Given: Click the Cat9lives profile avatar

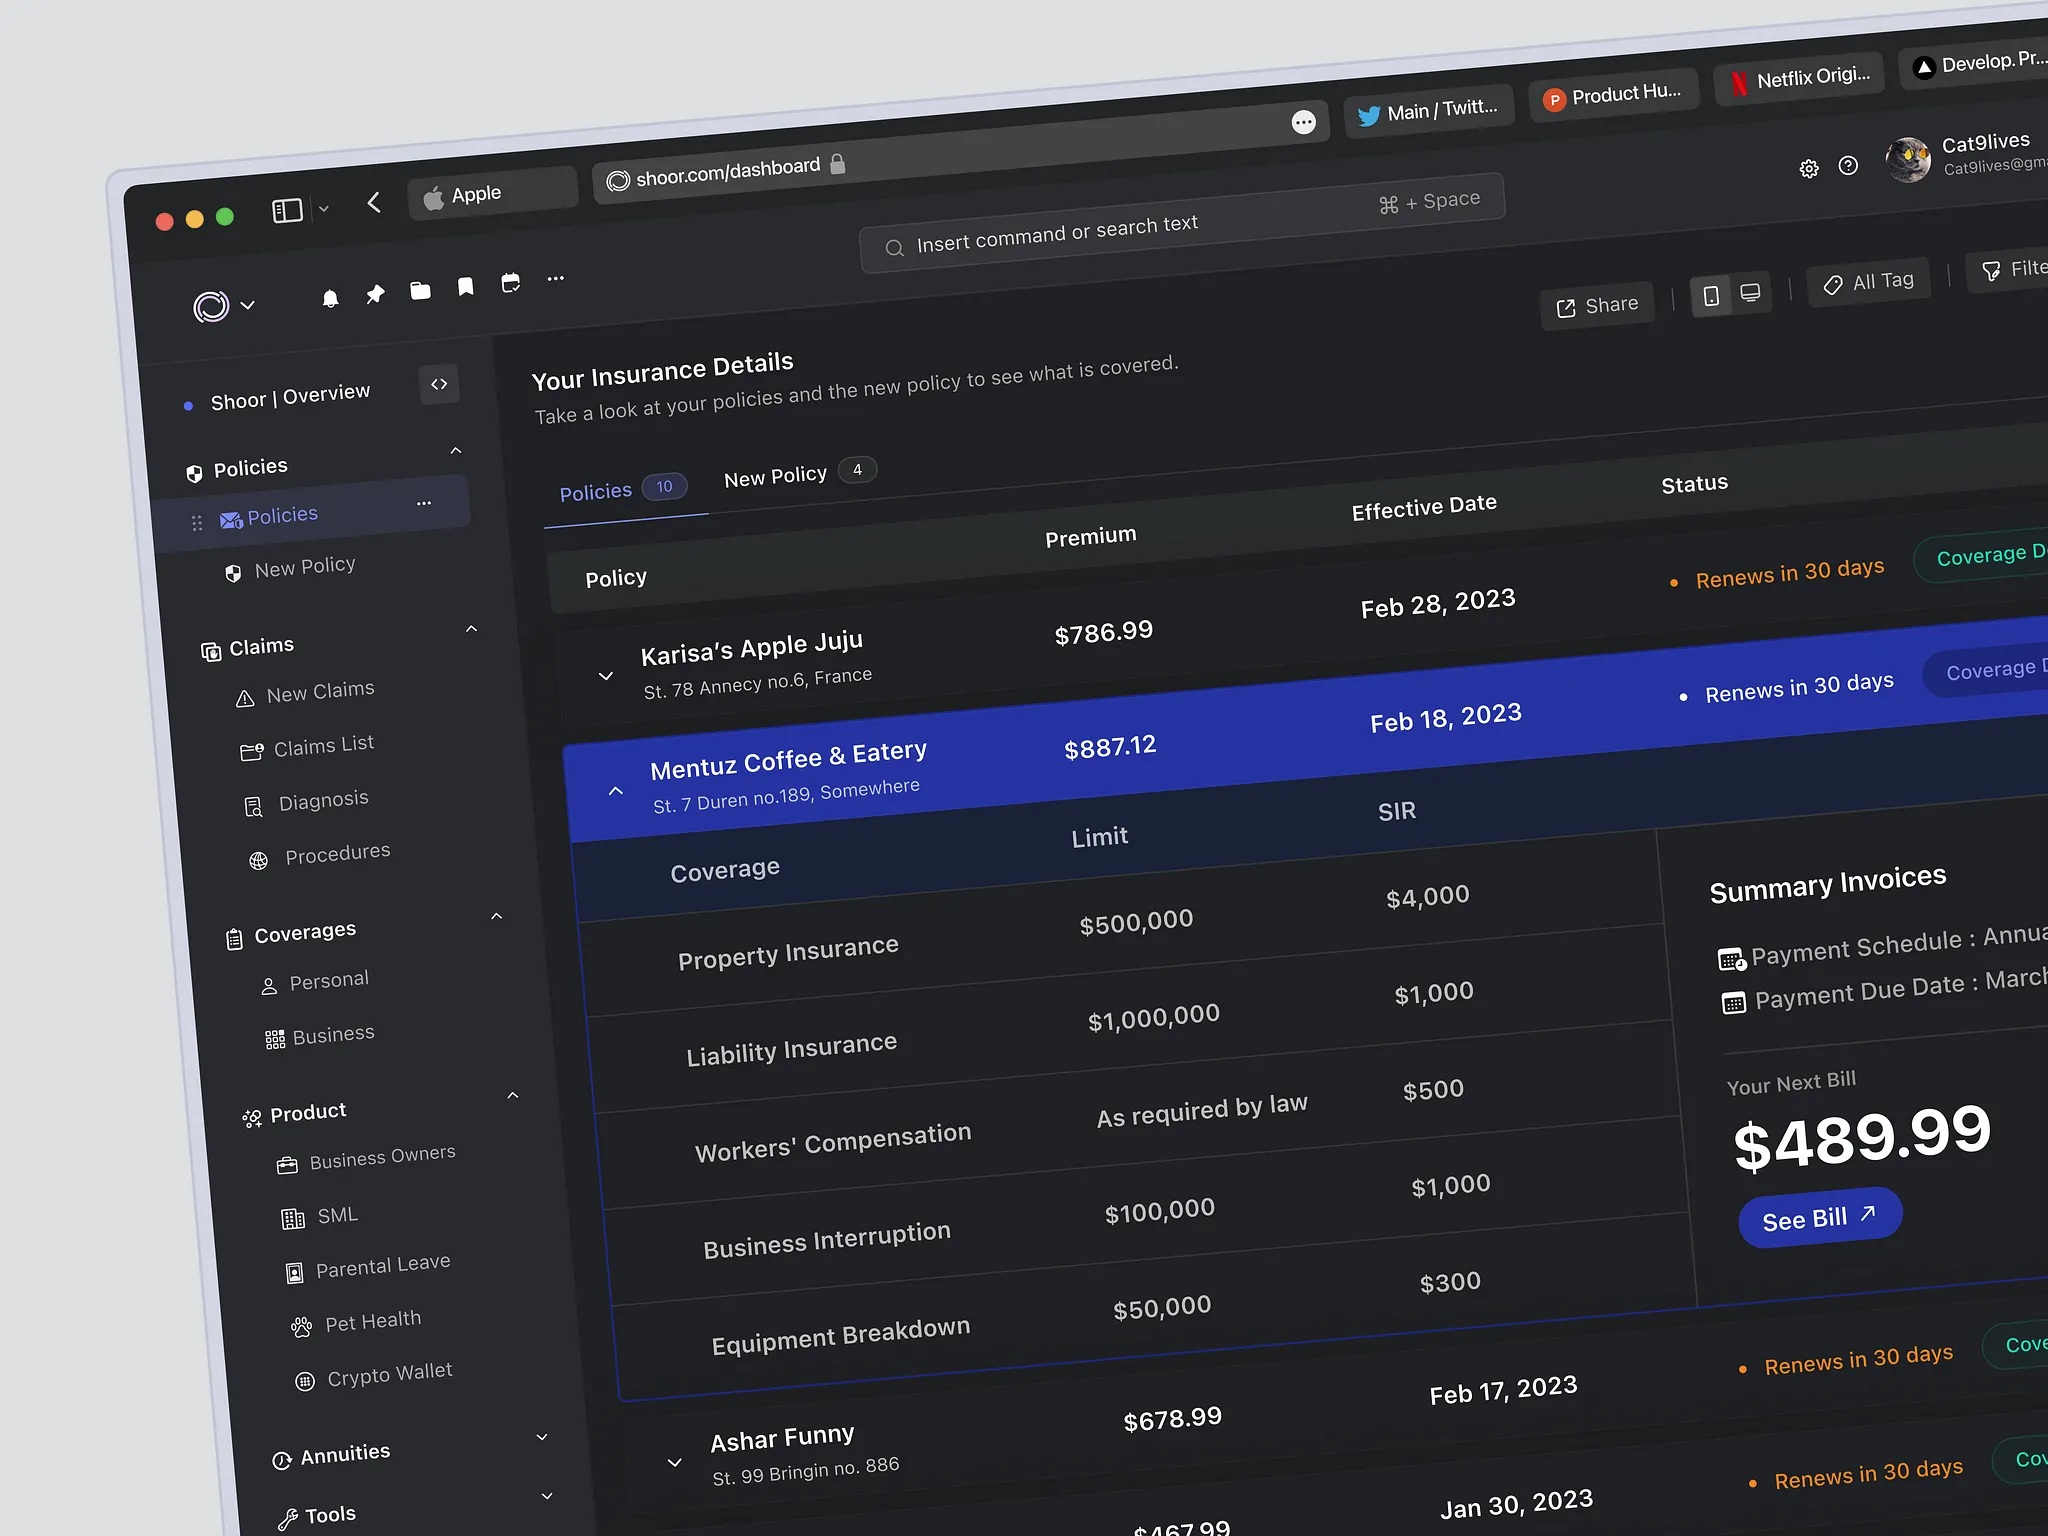Looking at the screenshot, I should [x=1908, y=159].
